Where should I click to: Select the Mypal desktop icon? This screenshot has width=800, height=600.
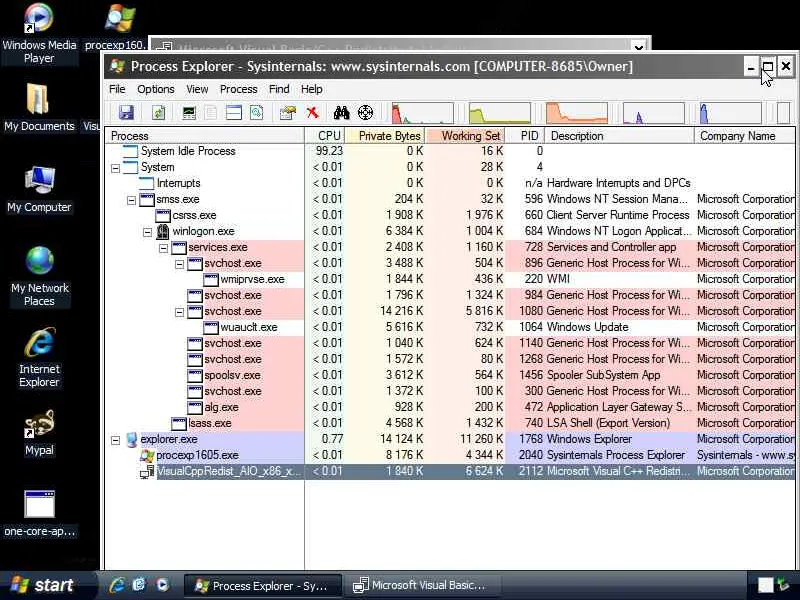(x=39, y=433)
